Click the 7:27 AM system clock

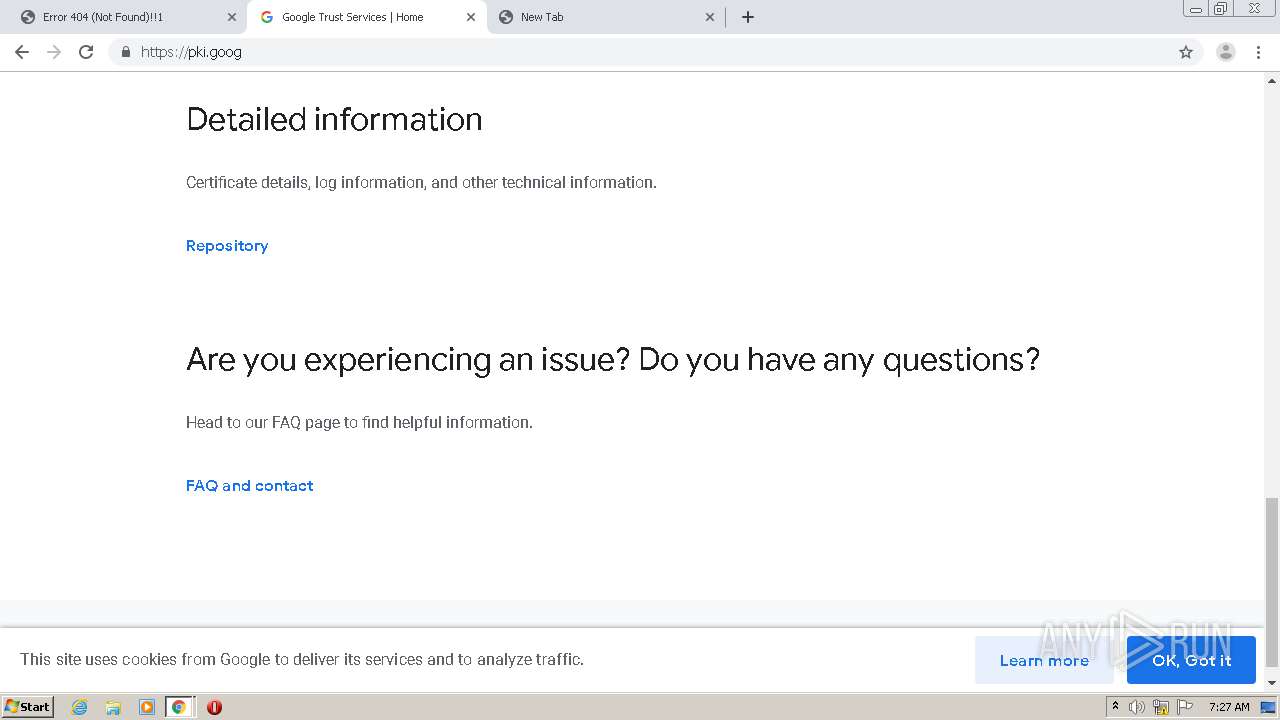pos(1229,707)
